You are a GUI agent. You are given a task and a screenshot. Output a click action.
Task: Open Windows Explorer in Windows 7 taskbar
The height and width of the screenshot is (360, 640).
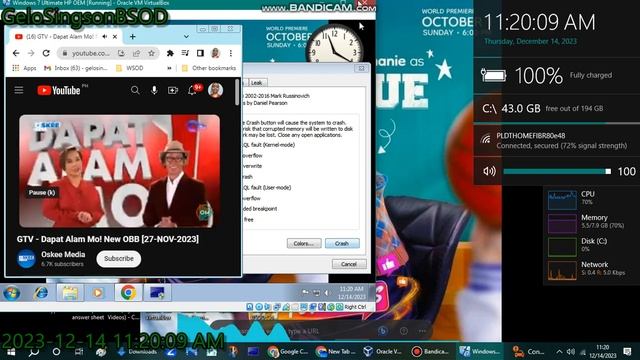pos(70,293)
